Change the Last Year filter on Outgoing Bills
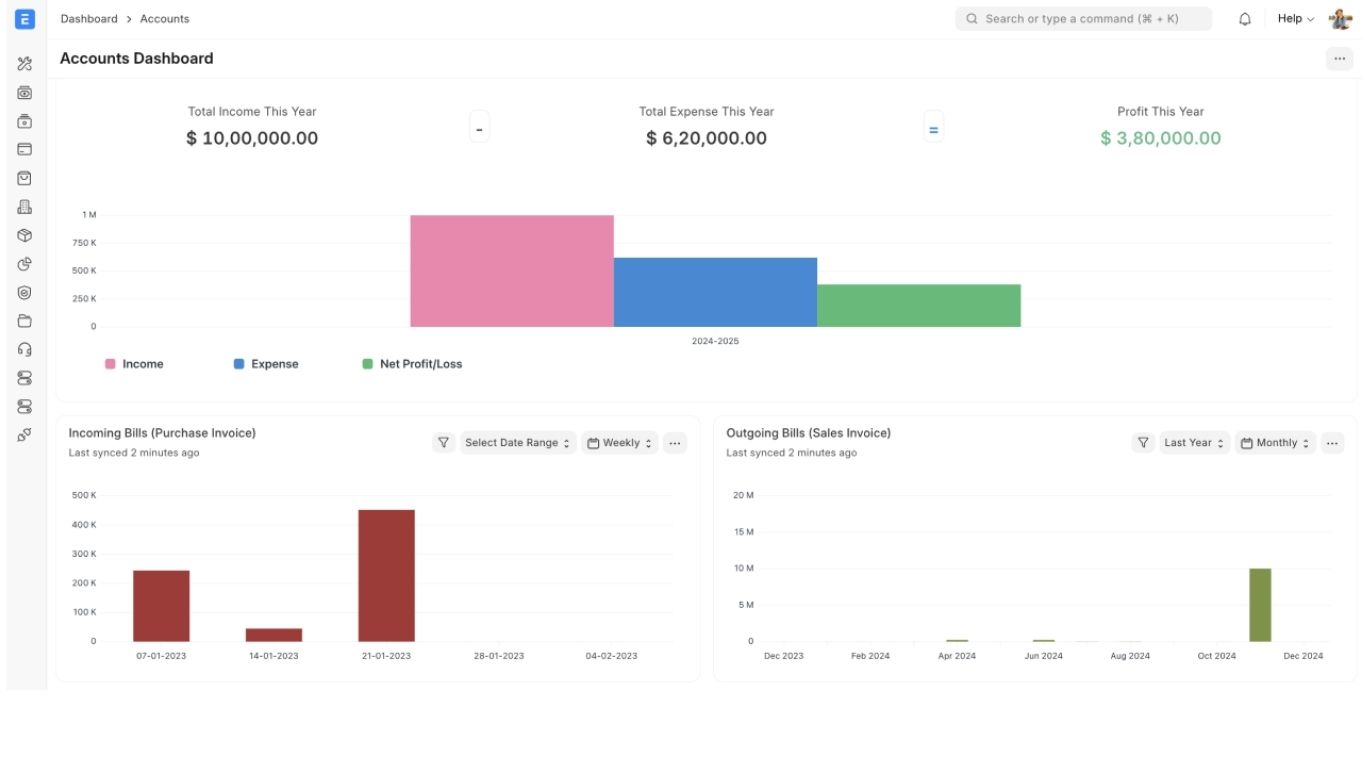 pyautogui.click(x=1193, y=442)
